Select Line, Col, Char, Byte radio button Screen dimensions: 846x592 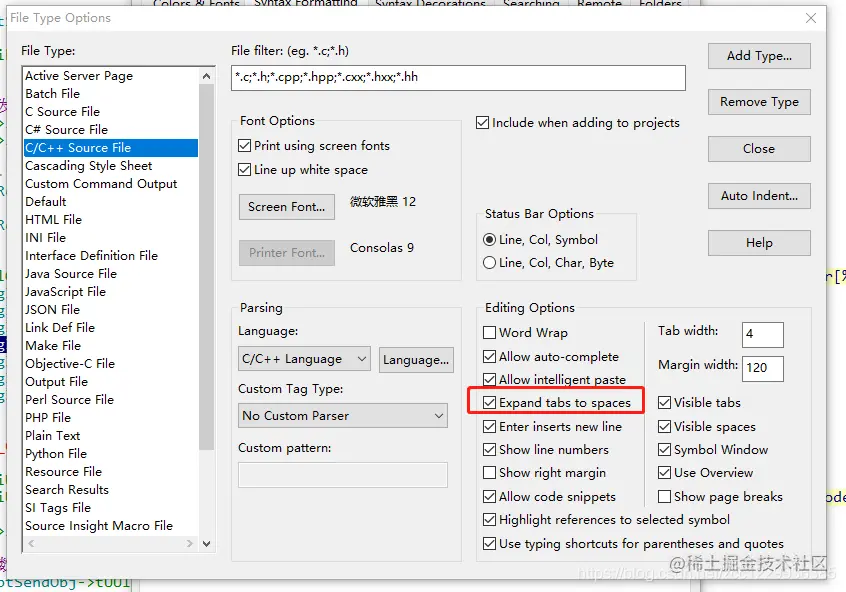(x=489, y=263)
